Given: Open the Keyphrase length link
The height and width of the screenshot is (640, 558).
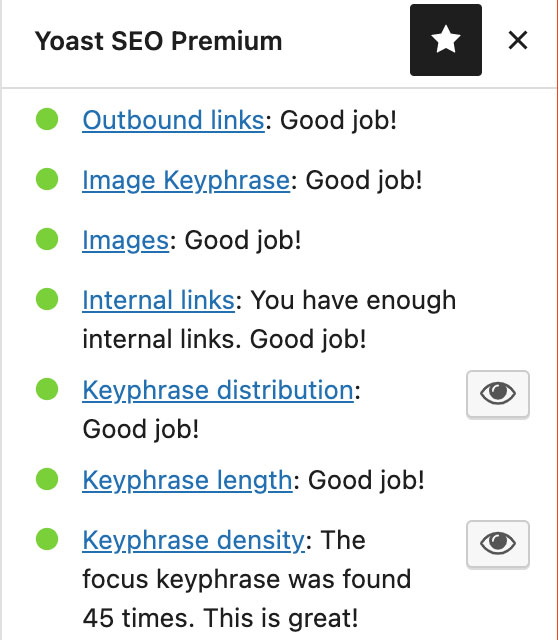Looking at the screenshot, I should tap(187, 480).
